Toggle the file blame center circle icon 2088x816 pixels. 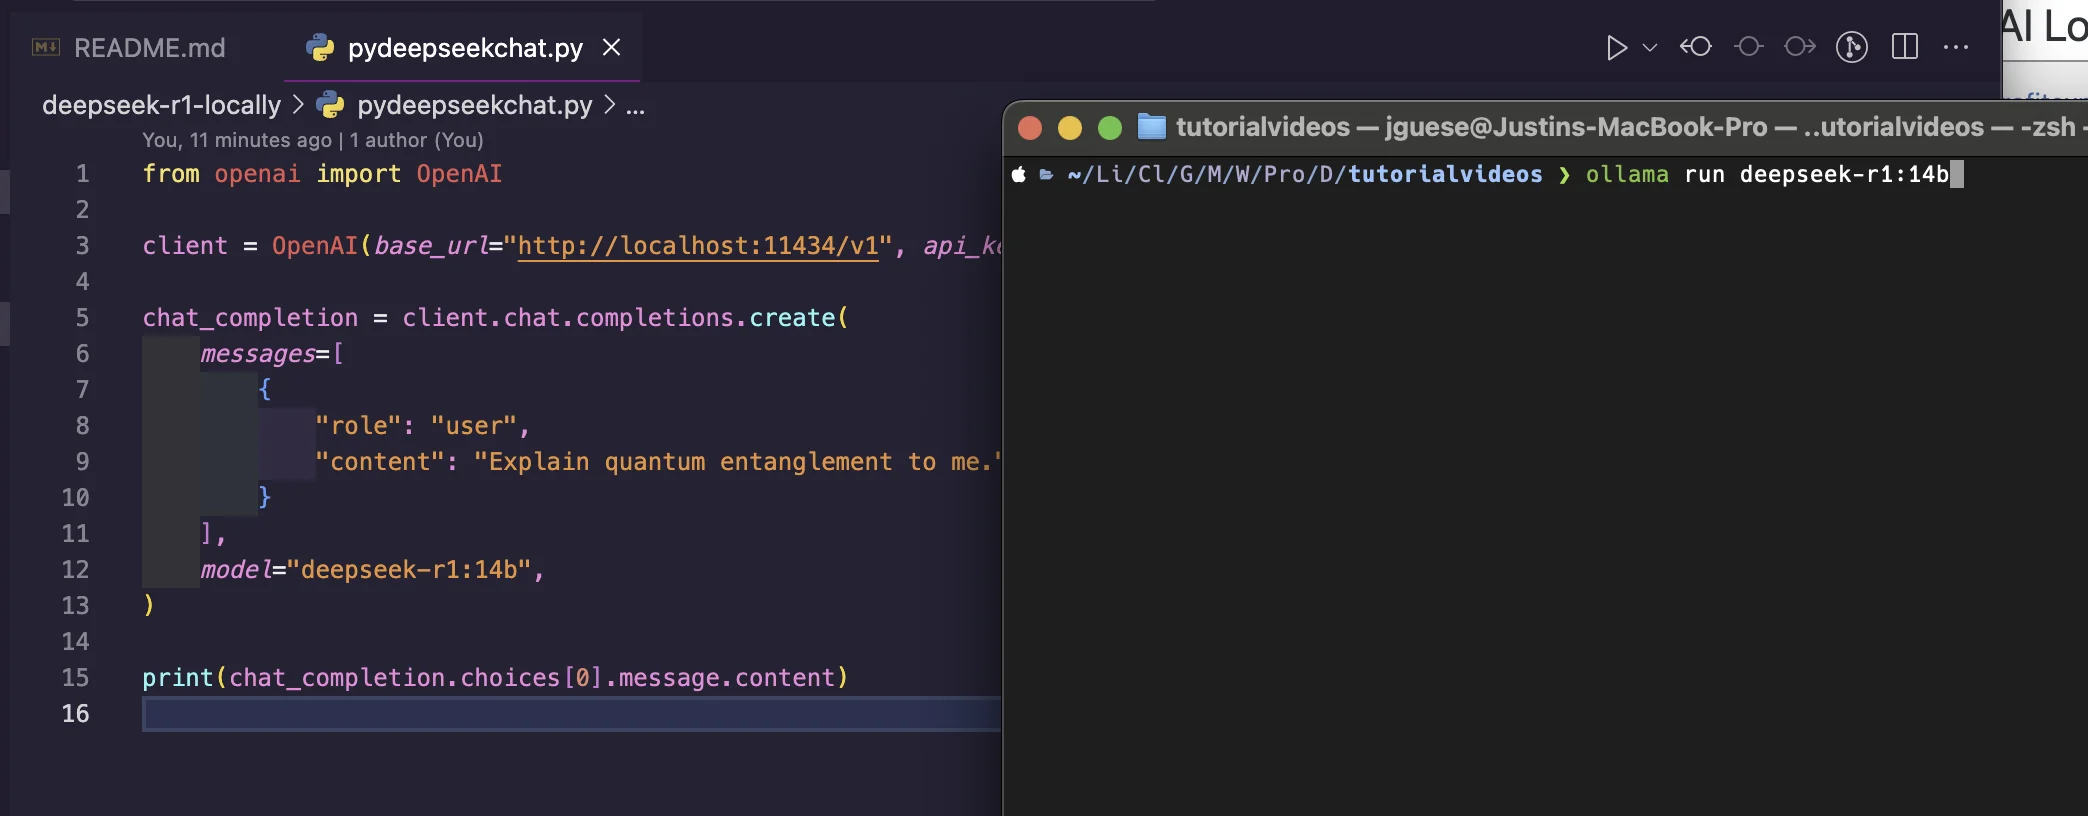[x=1749, y=47]
